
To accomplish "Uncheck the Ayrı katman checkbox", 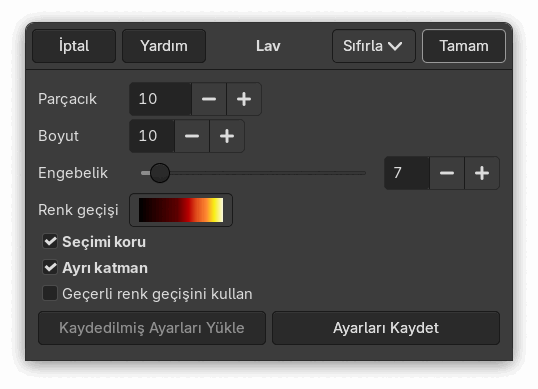I will (x=50, y=268).
